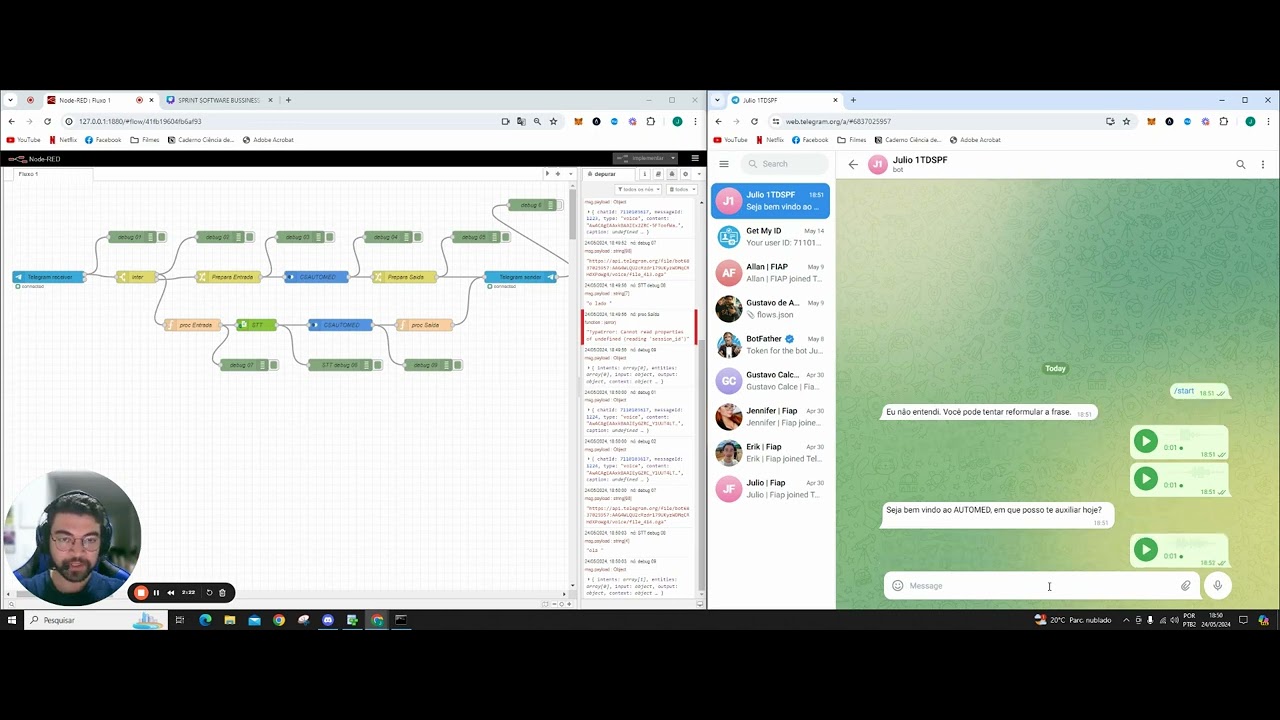Viewport: 1280px width, 720px height.
Task: Toggle the debug 04 node output button
Action: click(x=417, y=237)
